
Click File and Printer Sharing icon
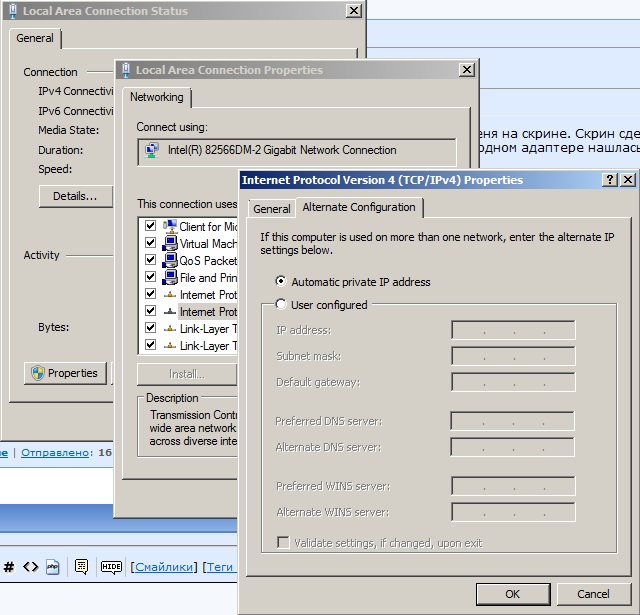click(x=170, y=277)
